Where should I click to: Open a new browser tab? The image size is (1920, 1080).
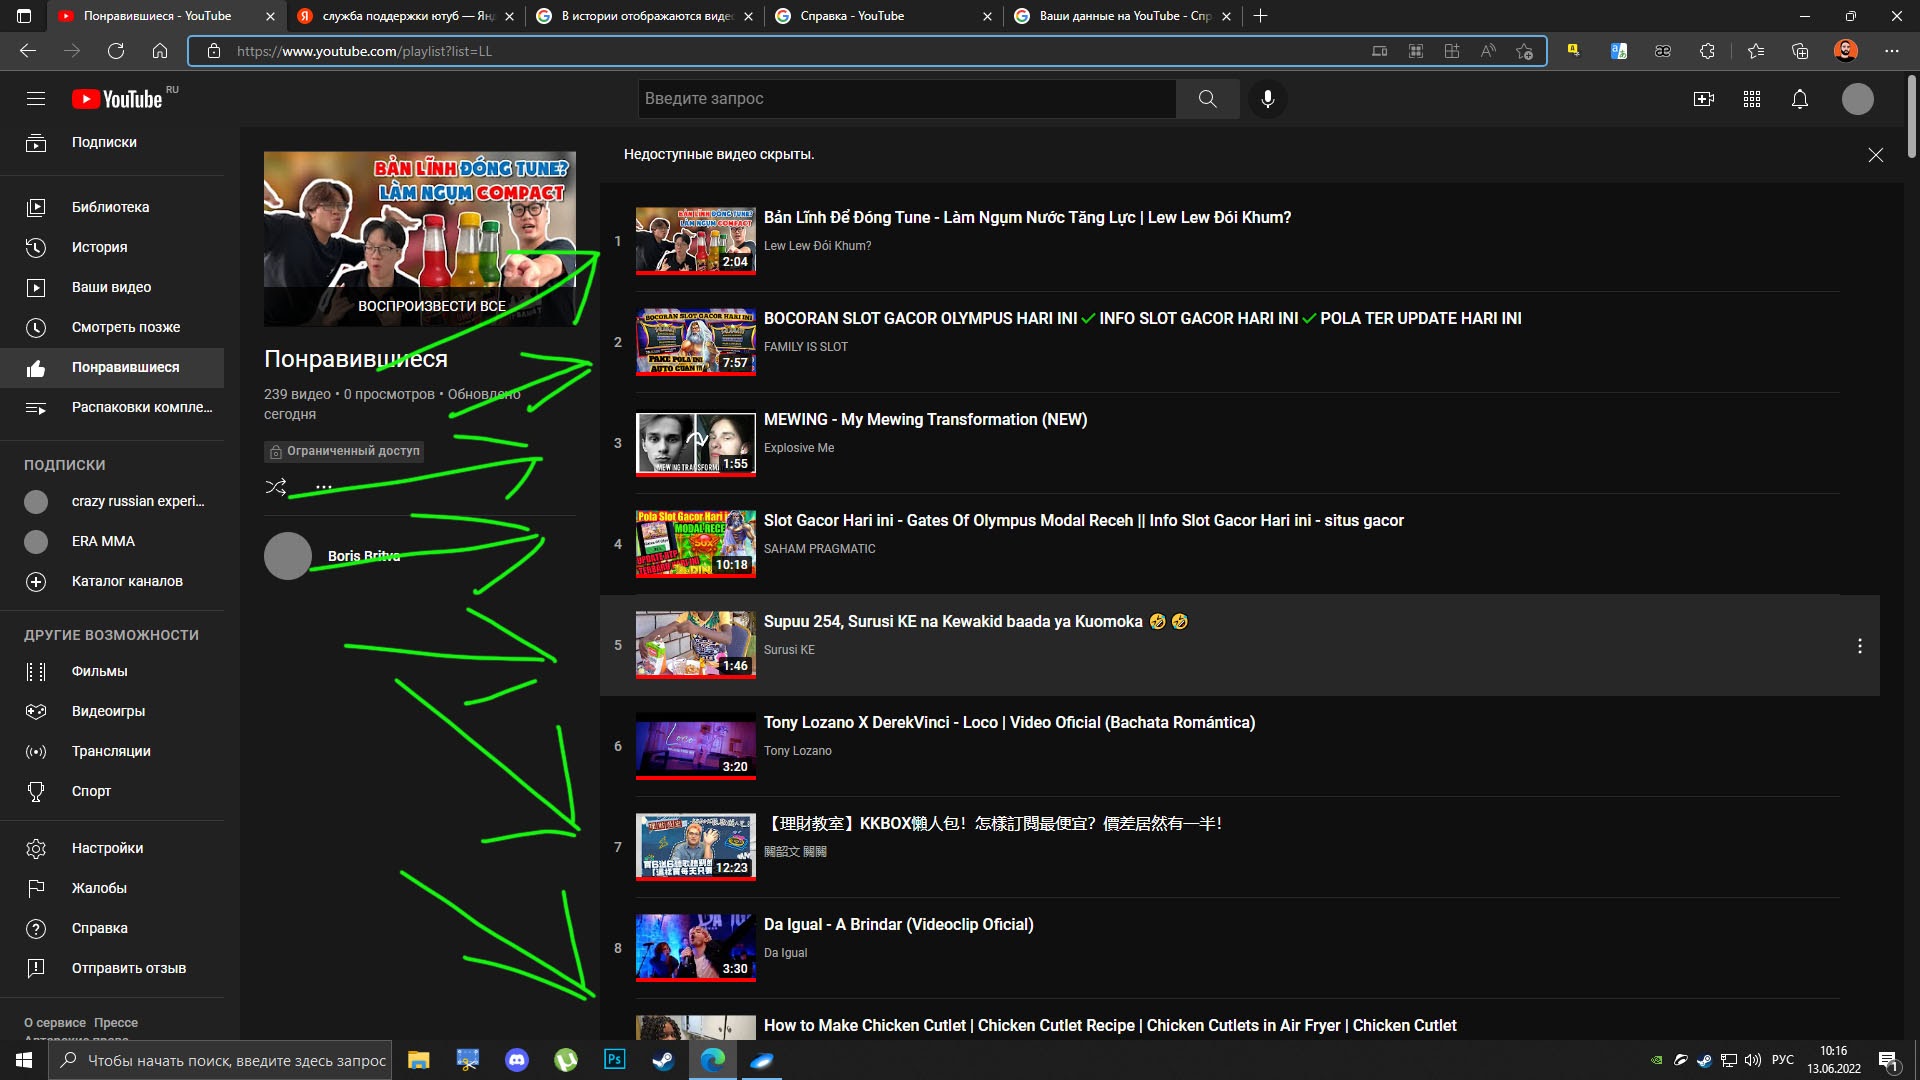[1261, 16]
